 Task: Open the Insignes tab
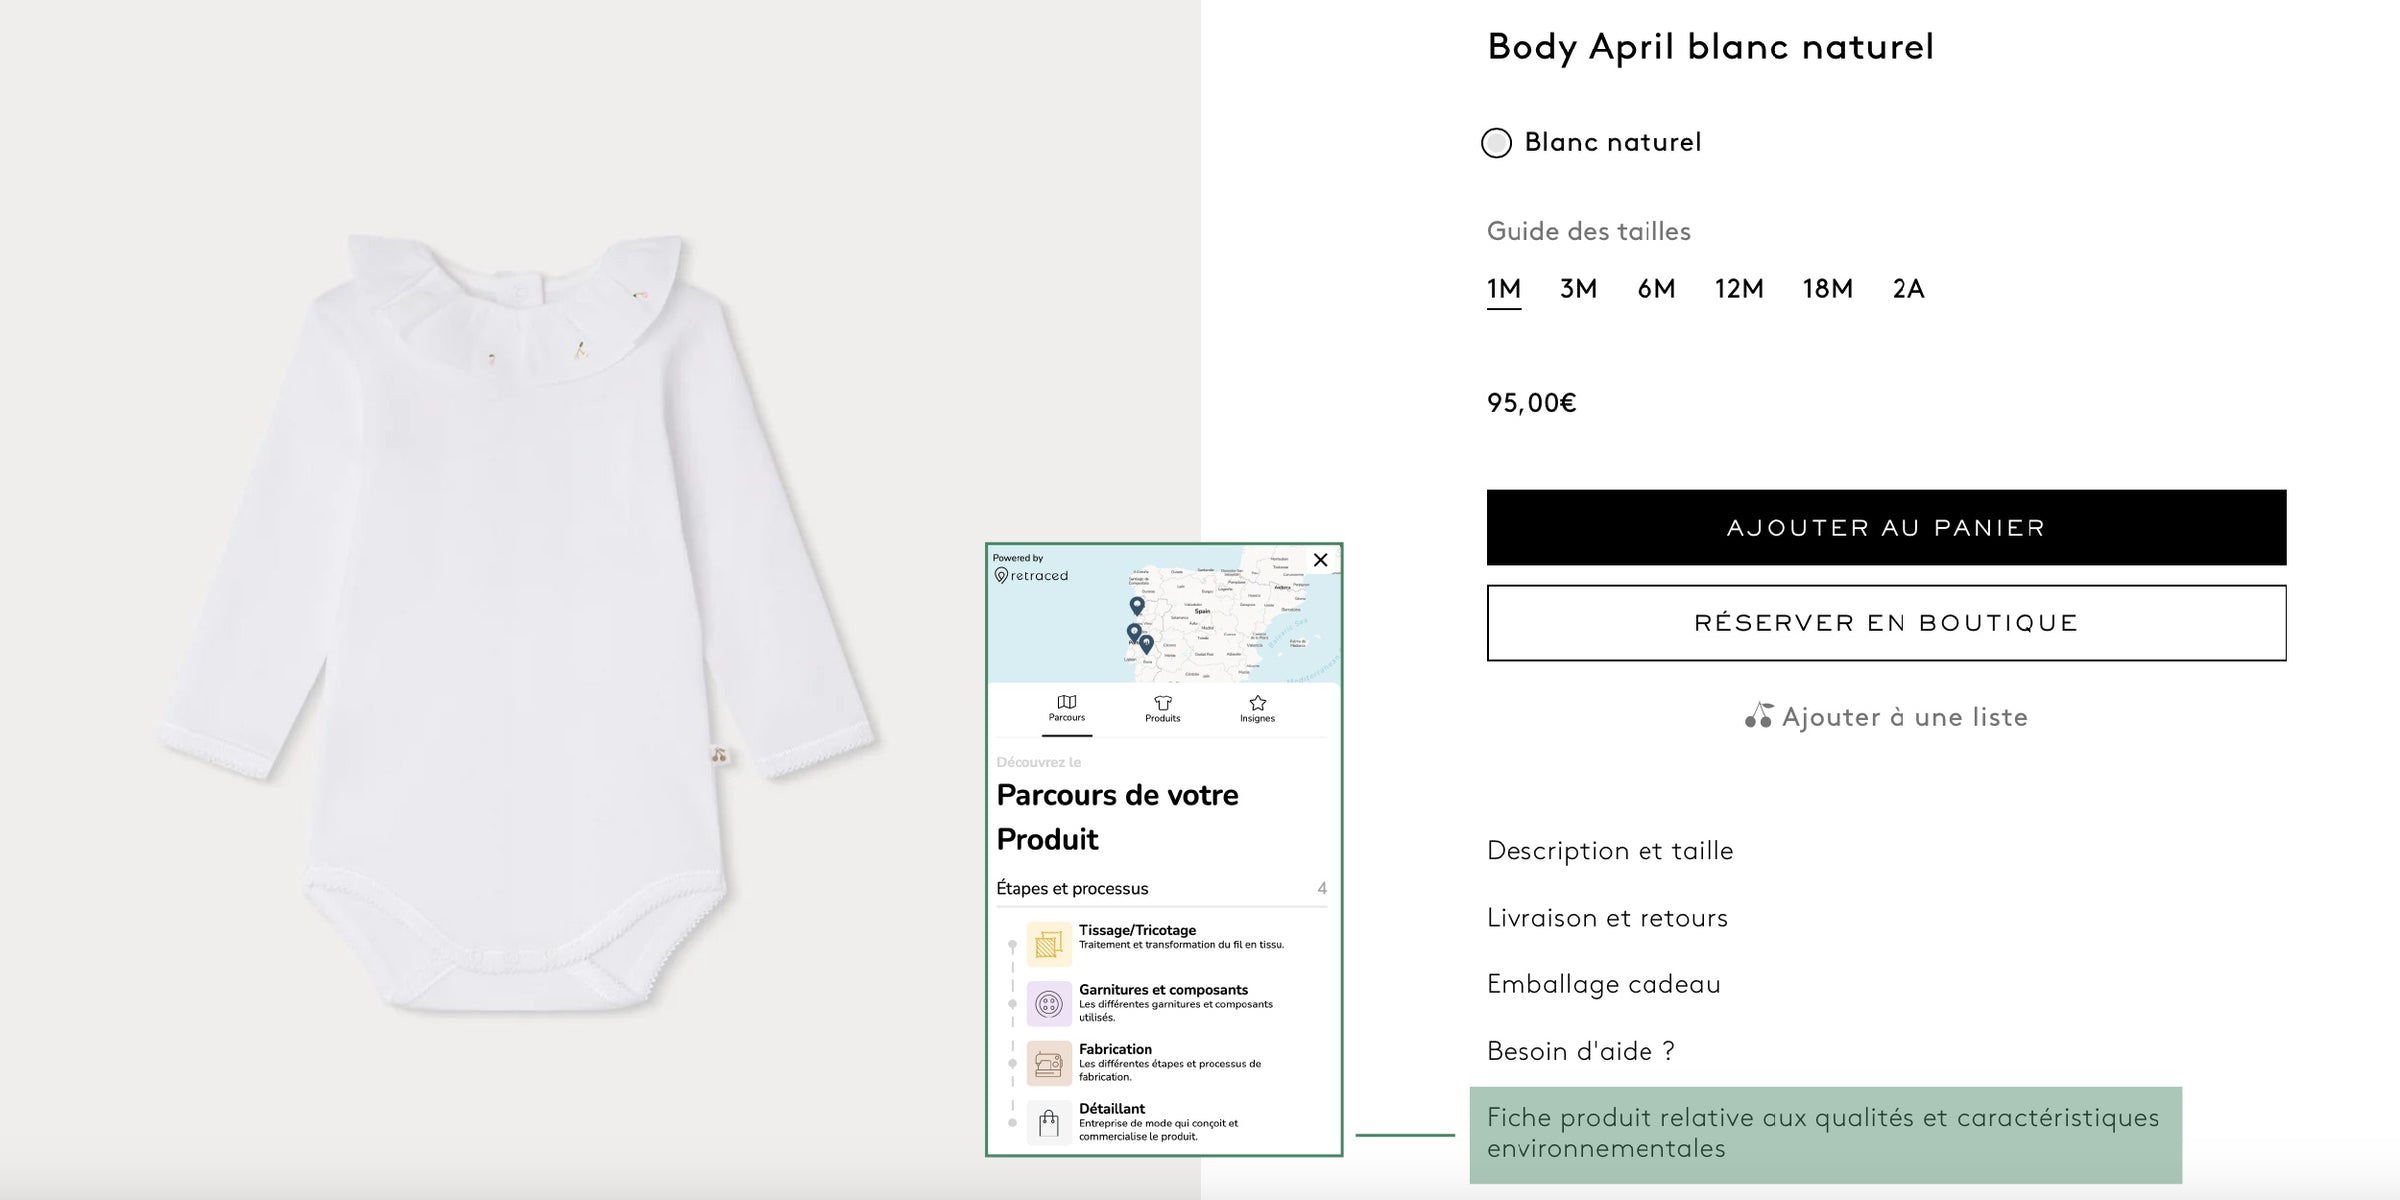pyautogui.click(x=1257, y=709)
